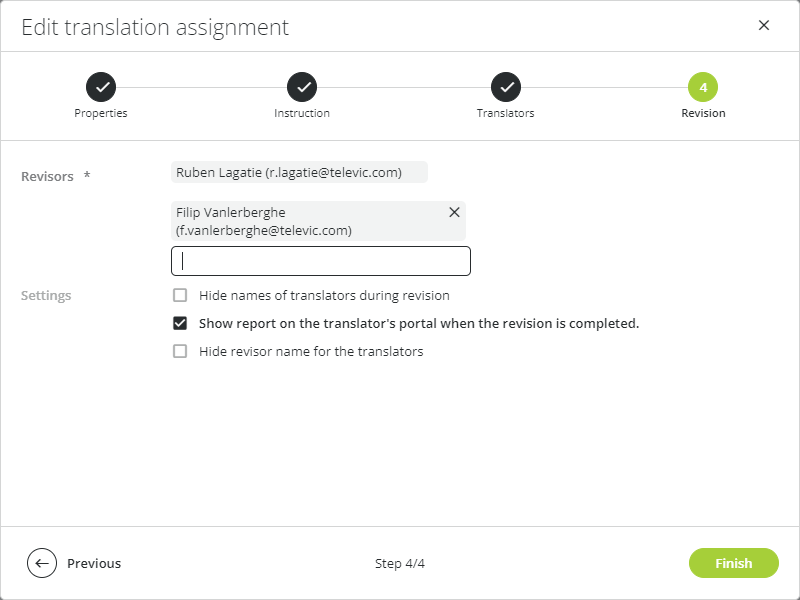This screenshot has width=800, height=600.
Task: Click the Previous text link
Action: click(94, 563)
